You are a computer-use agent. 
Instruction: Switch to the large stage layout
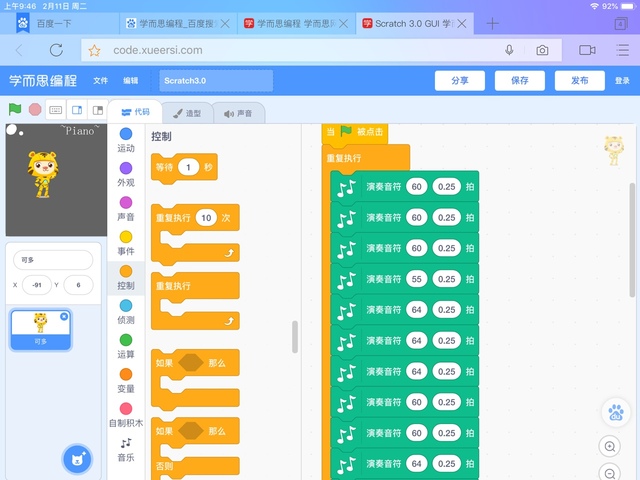[98, 109]
